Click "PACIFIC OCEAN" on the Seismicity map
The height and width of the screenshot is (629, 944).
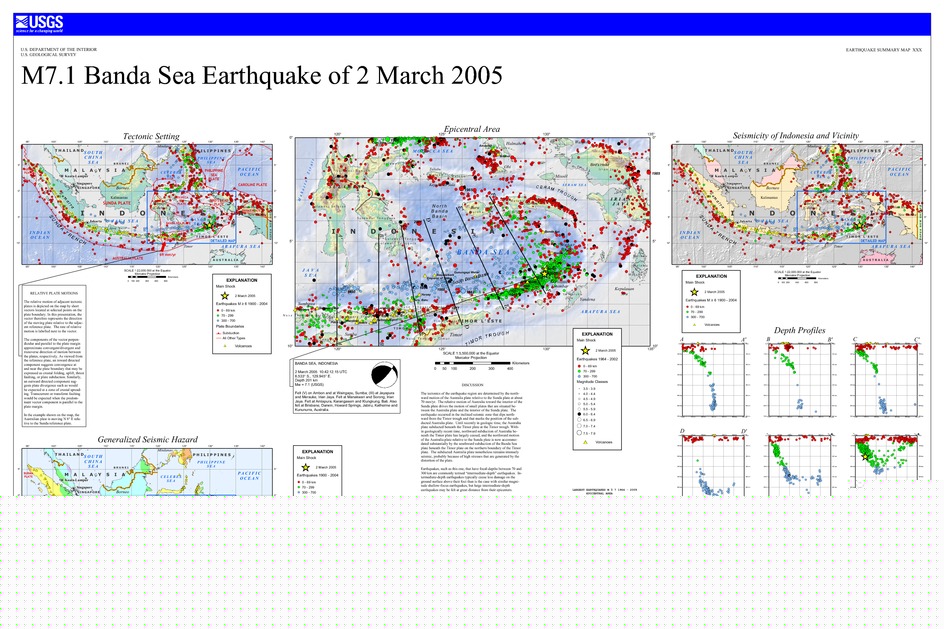pyautogui.click(x=899, y=172)
